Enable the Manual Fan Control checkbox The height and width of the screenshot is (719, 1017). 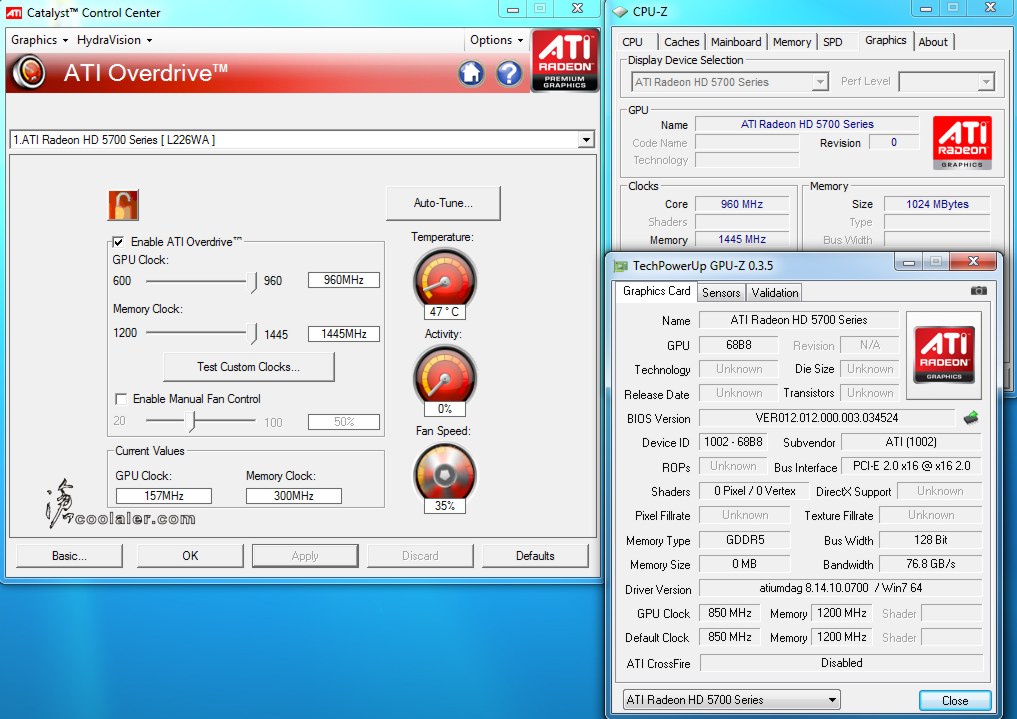[x=121, y=399]
